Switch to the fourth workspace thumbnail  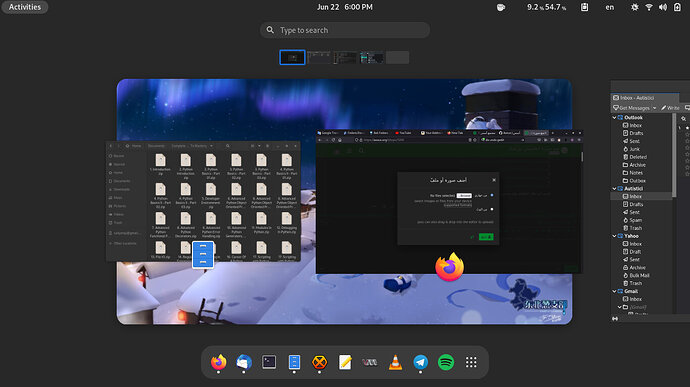(x=371, y=57)
